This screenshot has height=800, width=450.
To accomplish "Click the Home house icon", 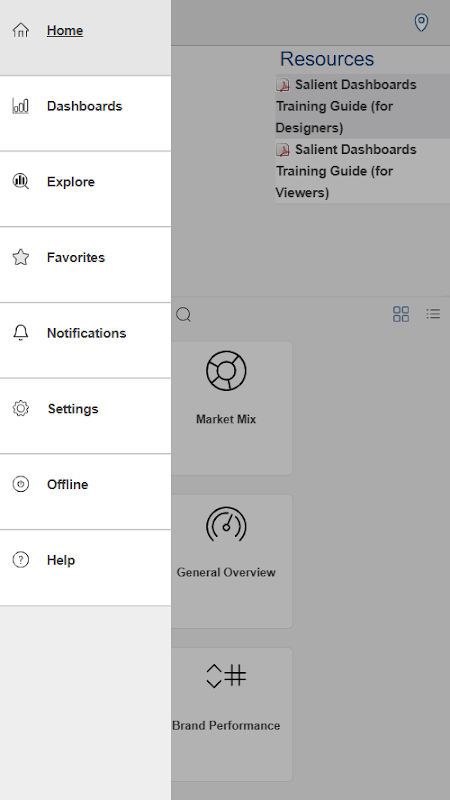I will point(20,30).
